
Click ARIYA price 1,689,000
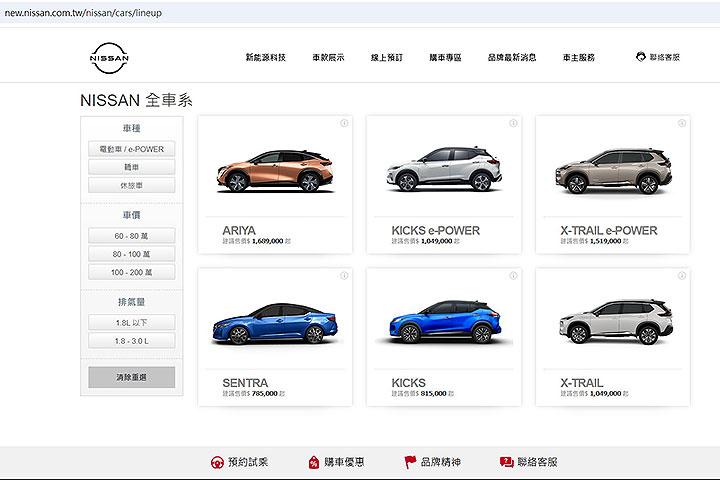[267, 241]
